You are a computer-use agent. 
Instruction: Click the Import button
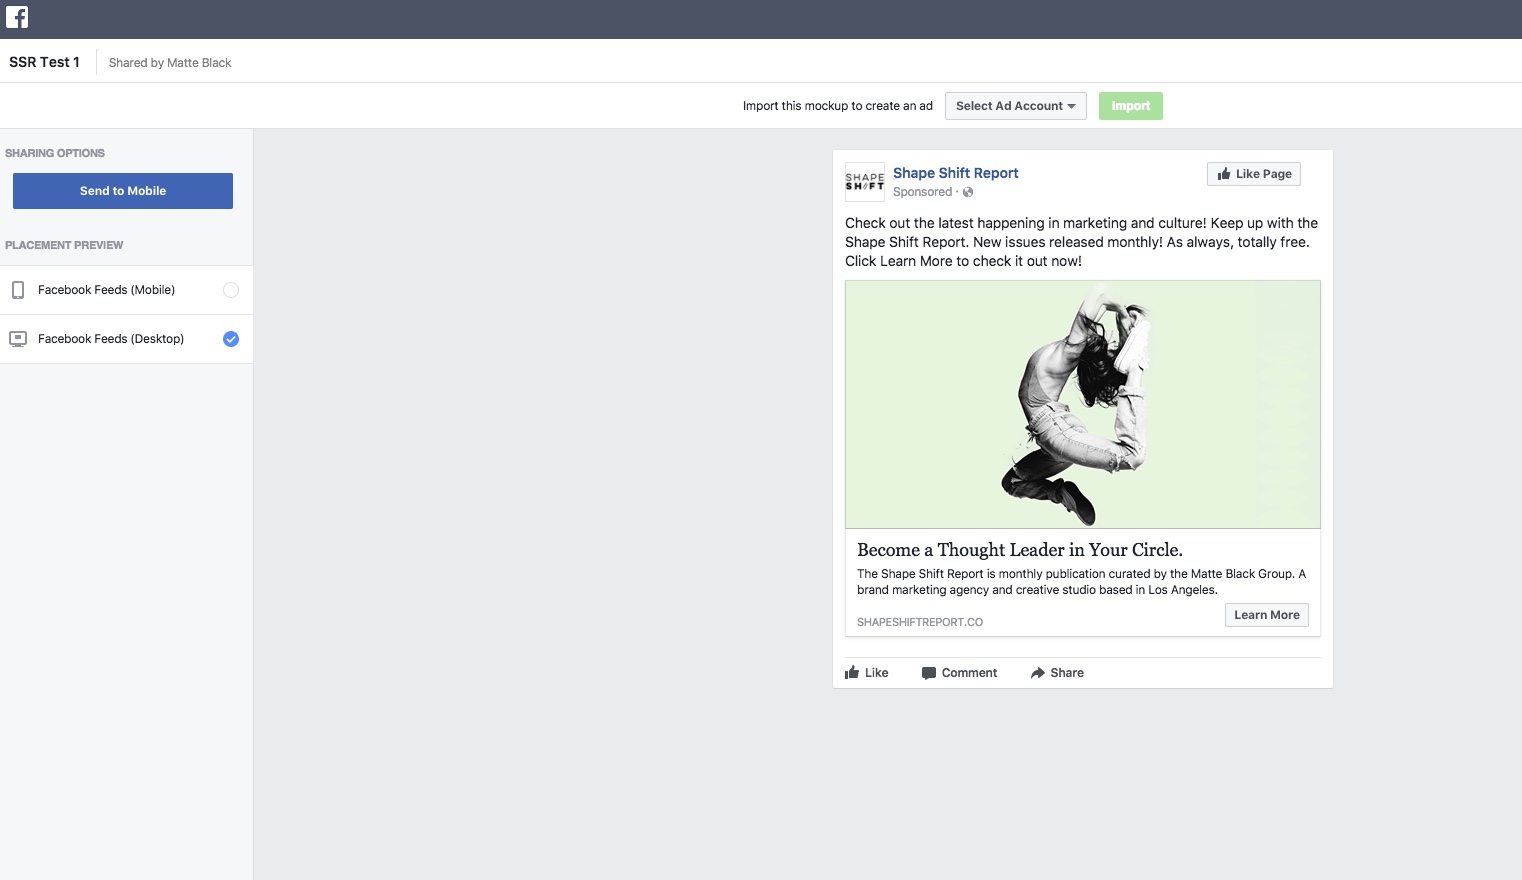(1130, 105)
